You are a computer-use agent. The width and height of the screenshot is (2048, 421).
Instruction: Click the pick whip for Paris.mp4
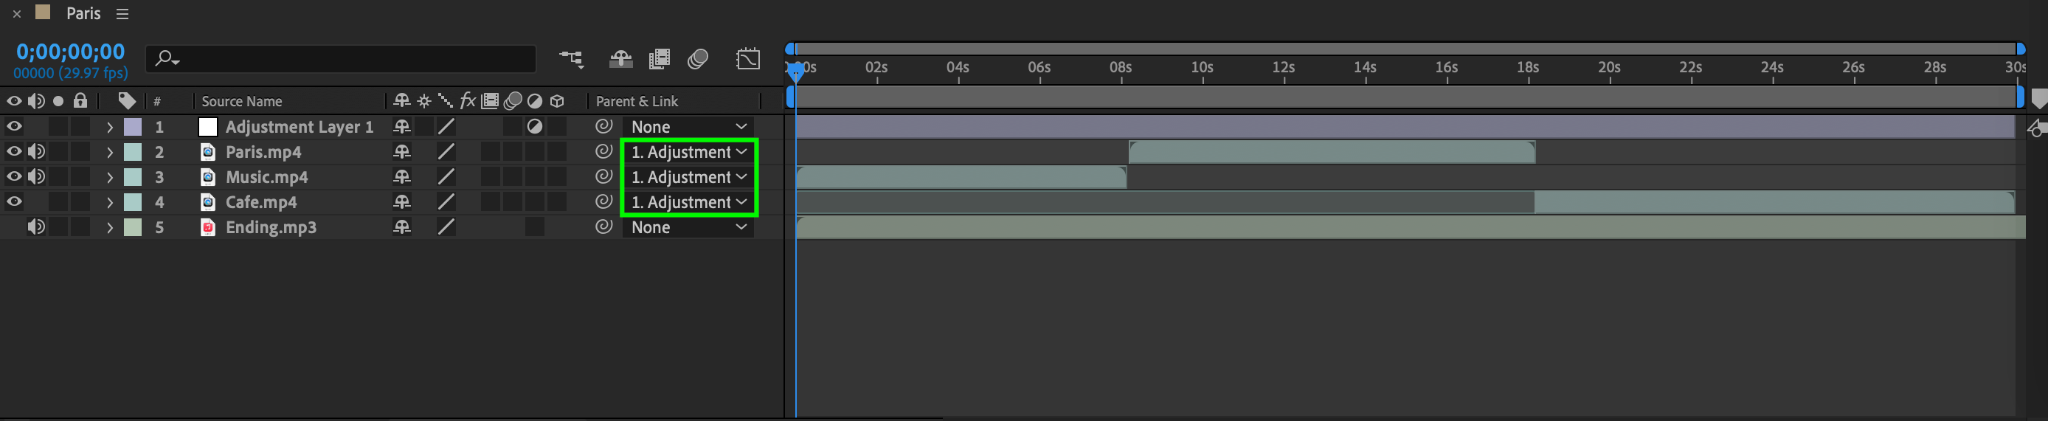tap(603, 152)
